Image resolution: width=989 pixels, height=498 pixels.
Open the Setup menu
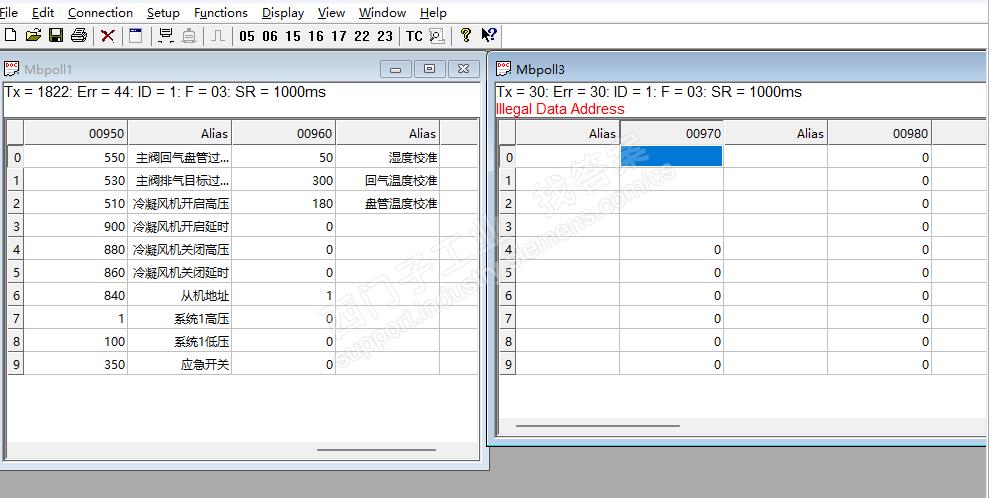[x=163, y=13]
